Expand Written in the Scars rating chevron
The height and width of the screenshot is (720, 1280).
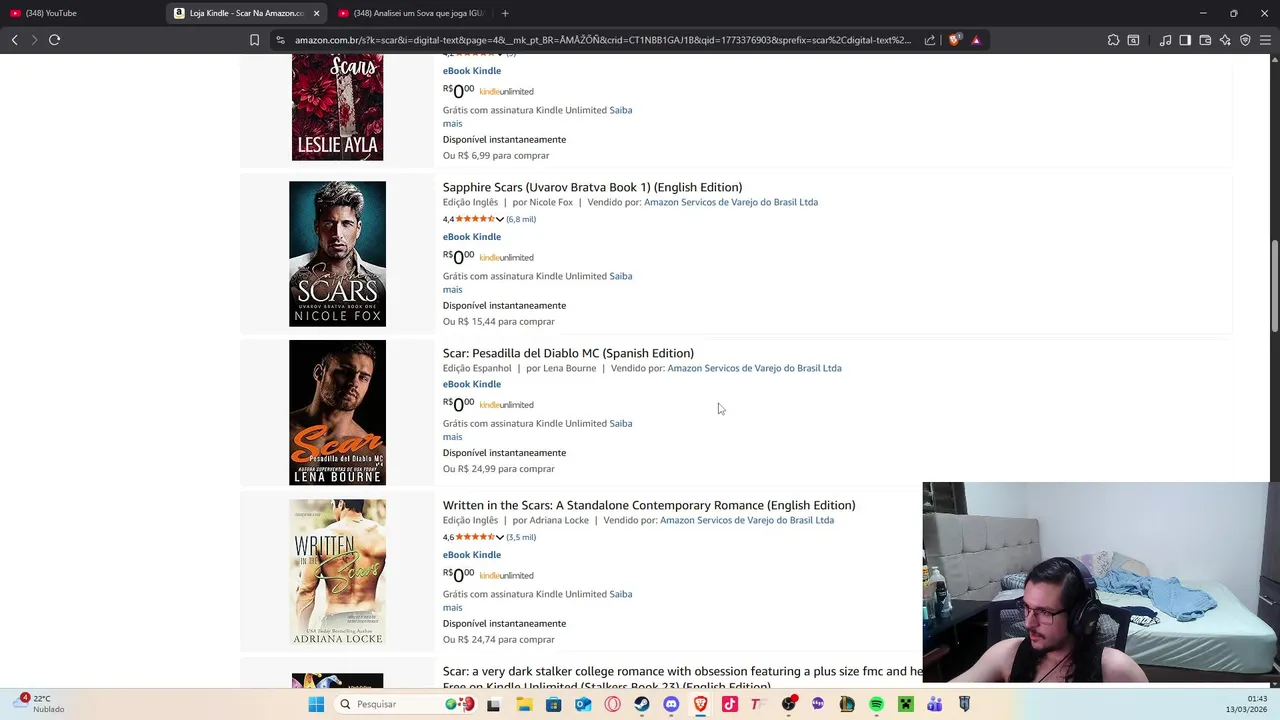point(499,537)
